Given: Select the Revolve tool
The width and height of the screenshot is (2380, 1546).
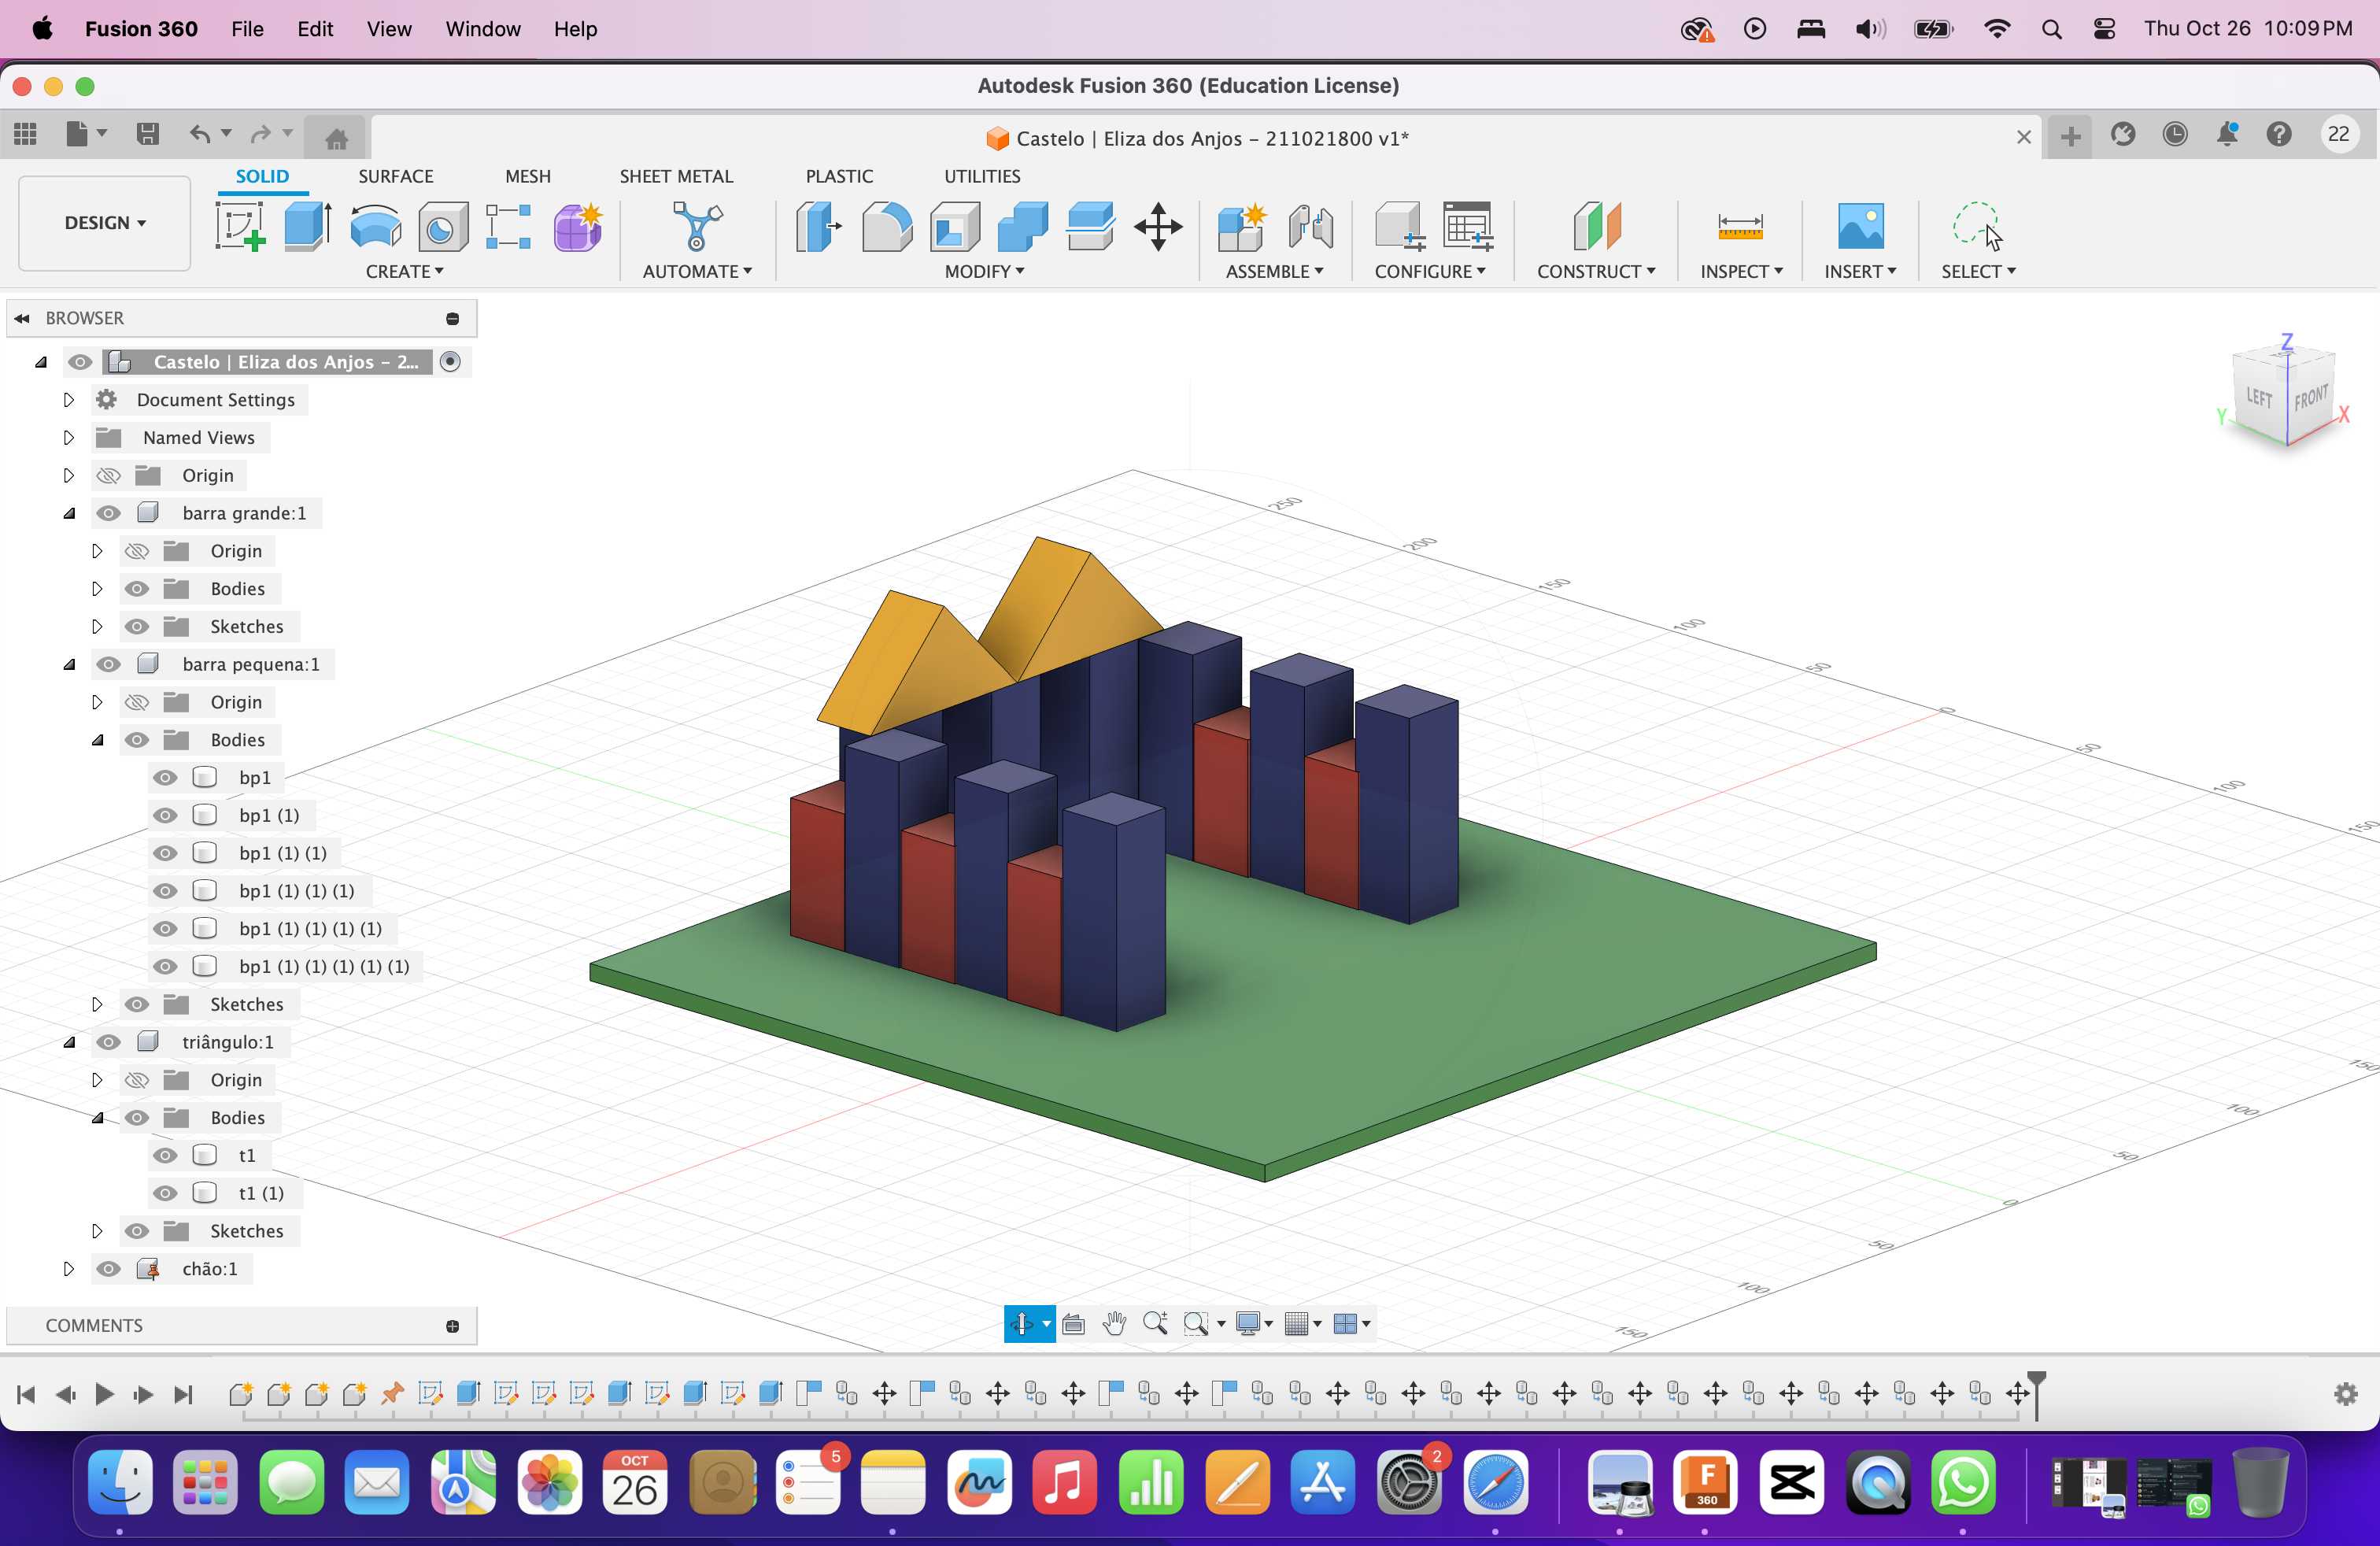Looking at the screenshot, I should coord(375,226).
